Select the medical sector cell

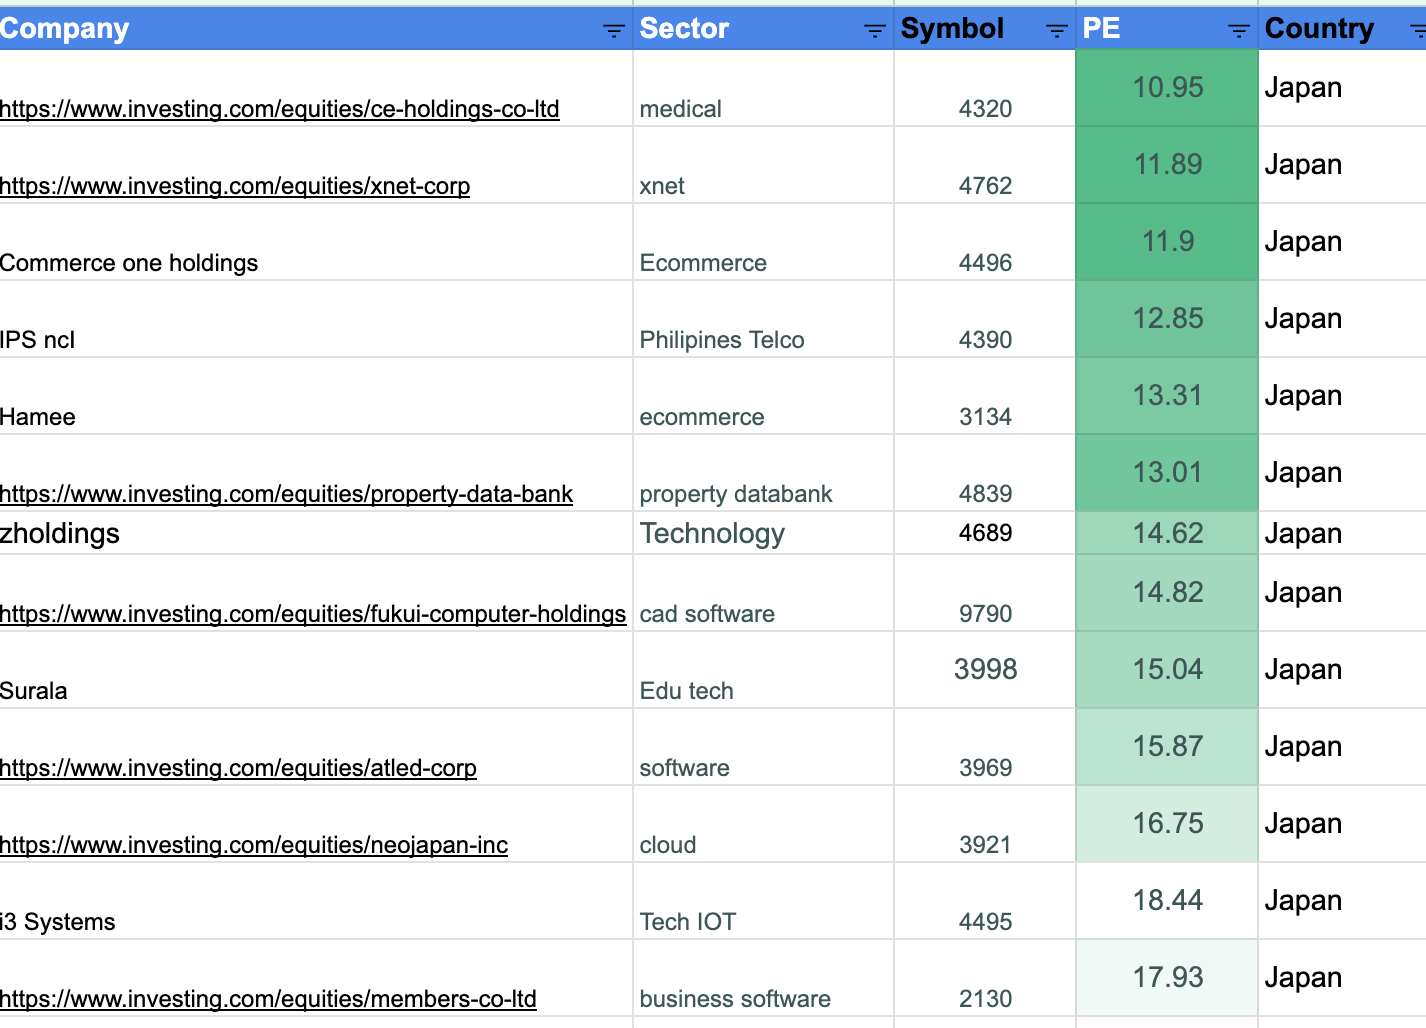(764, 88)
